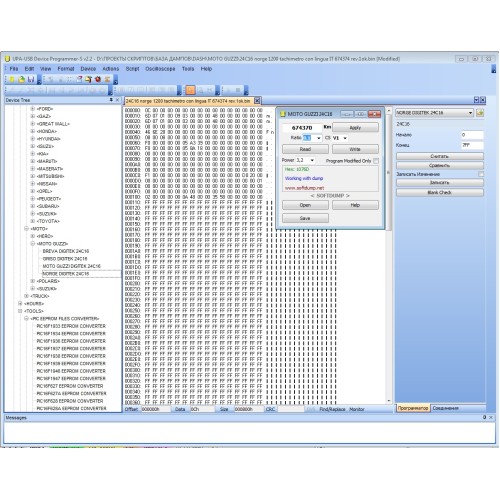Click the hex editor vertical scrollbar

coord(388,255)
